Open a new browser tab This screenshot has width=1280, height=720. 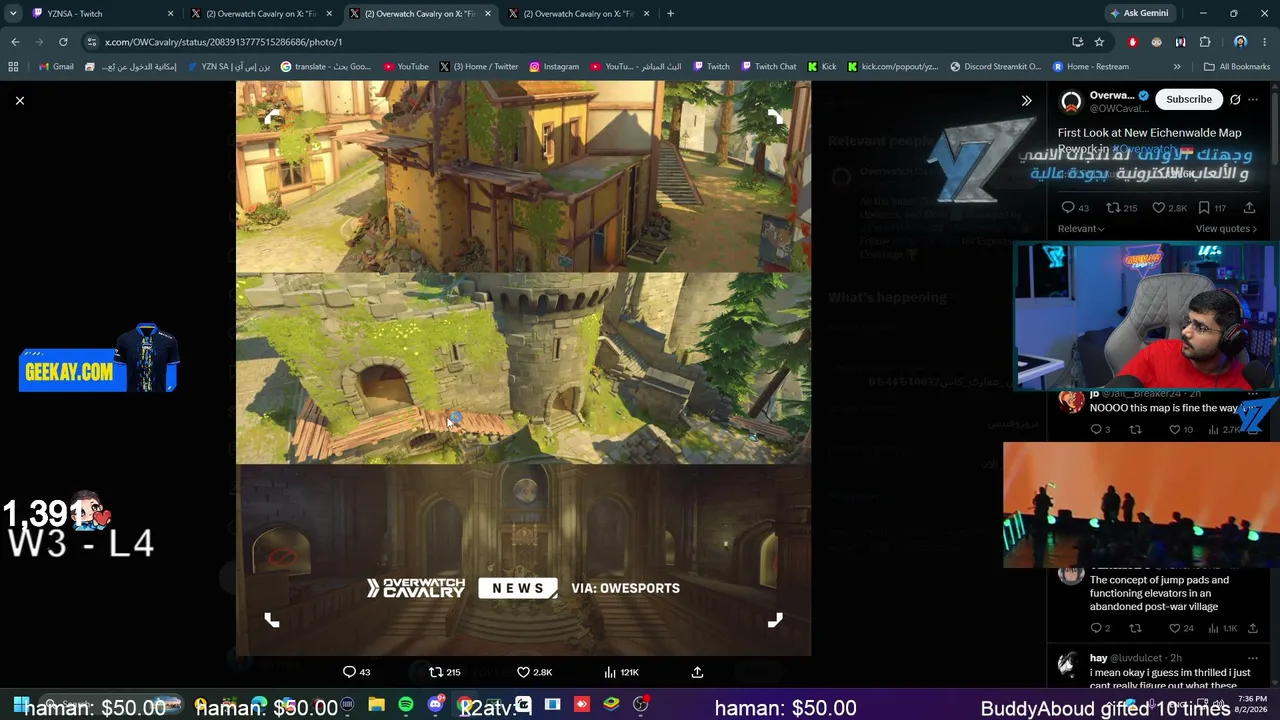[670, 14]
